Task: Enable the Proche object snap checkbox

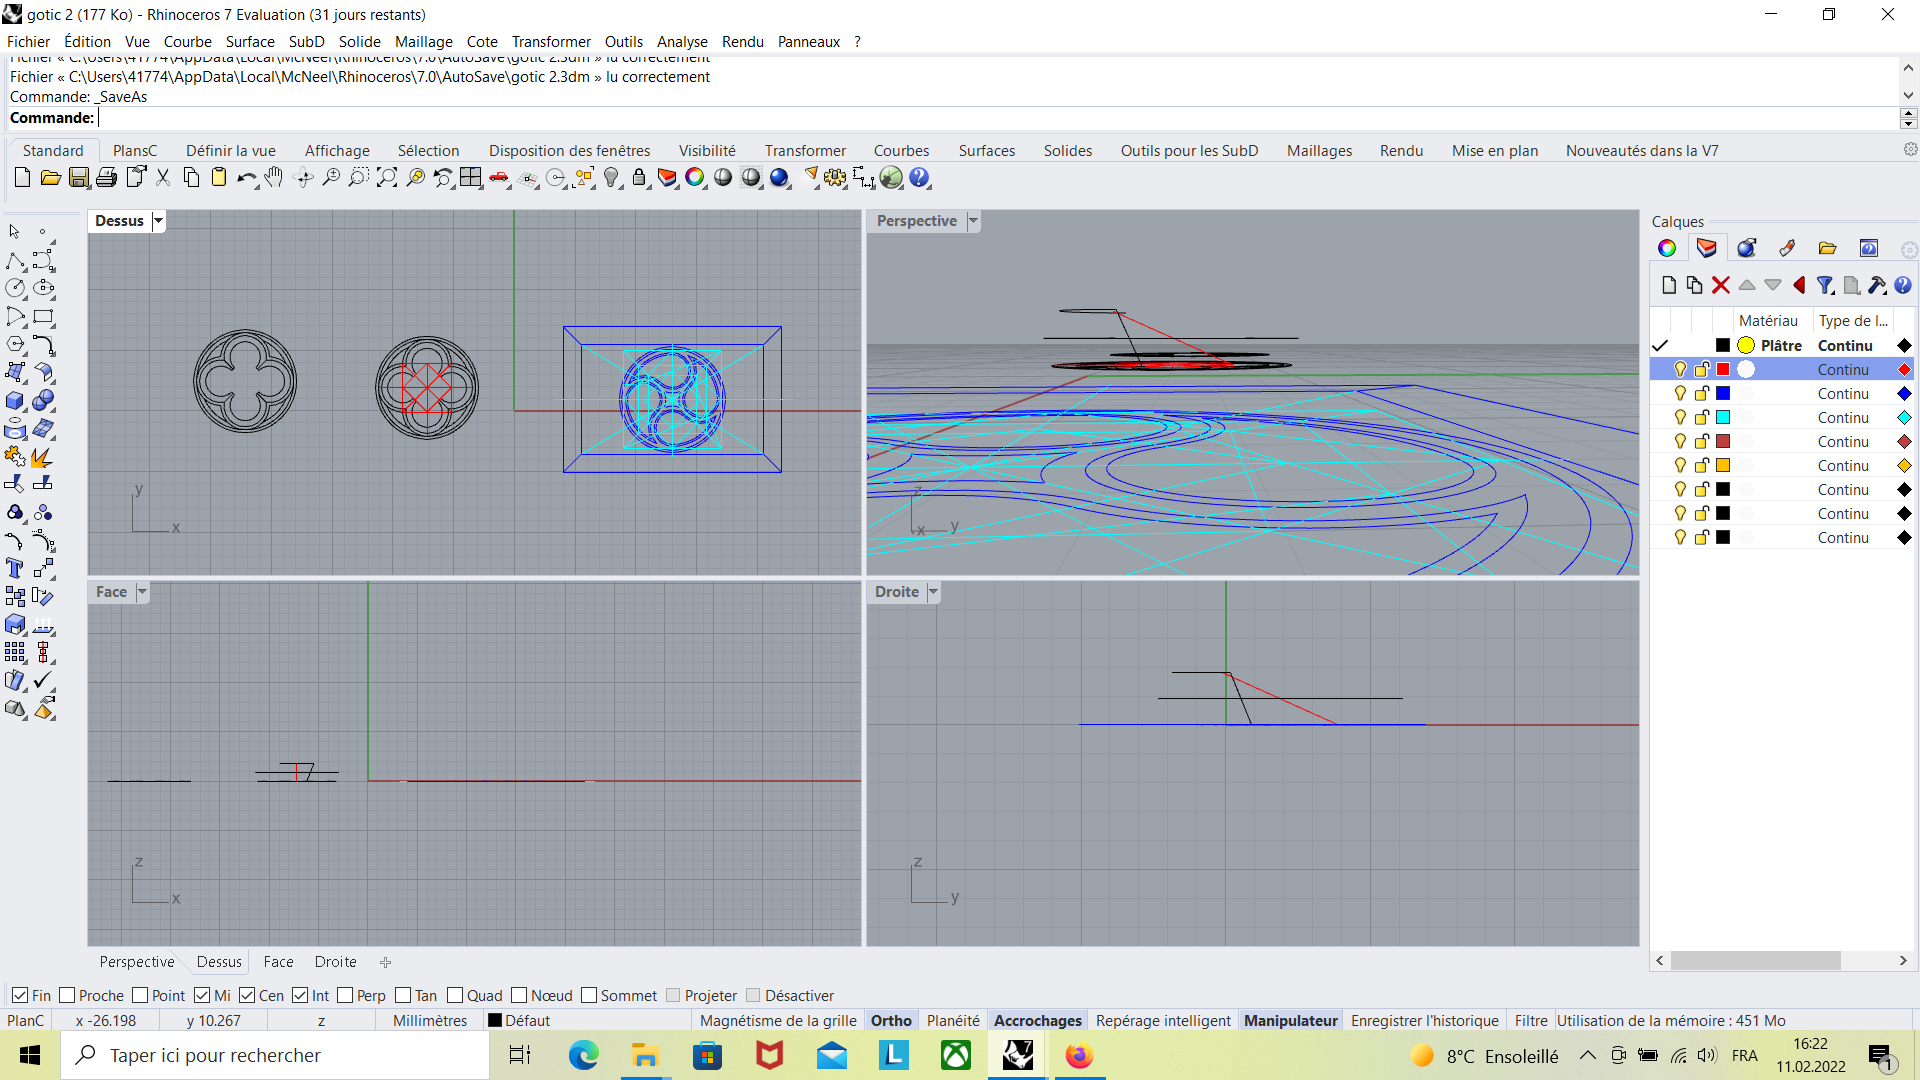Action: [x=68, y=996]
